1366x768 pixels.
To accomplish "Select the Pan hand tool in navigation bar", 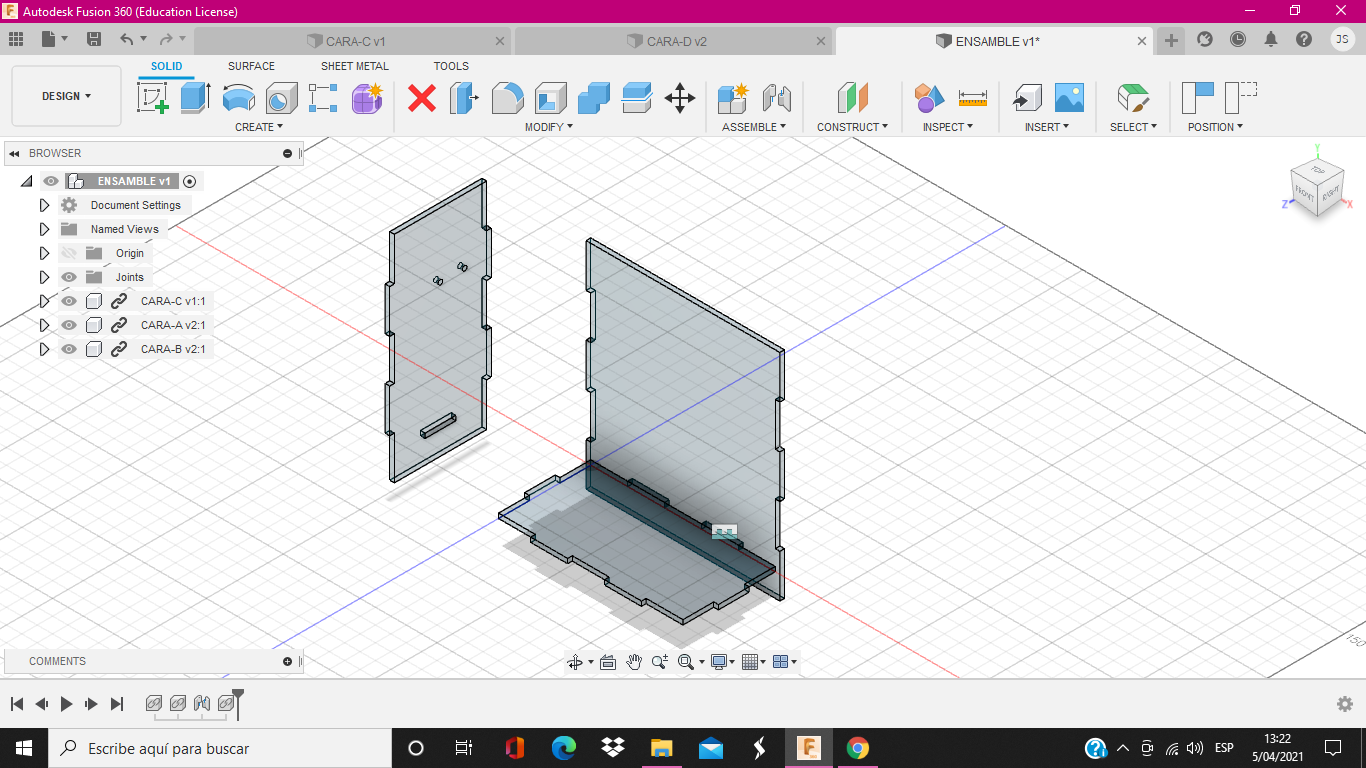I will (x=634, y=662).
